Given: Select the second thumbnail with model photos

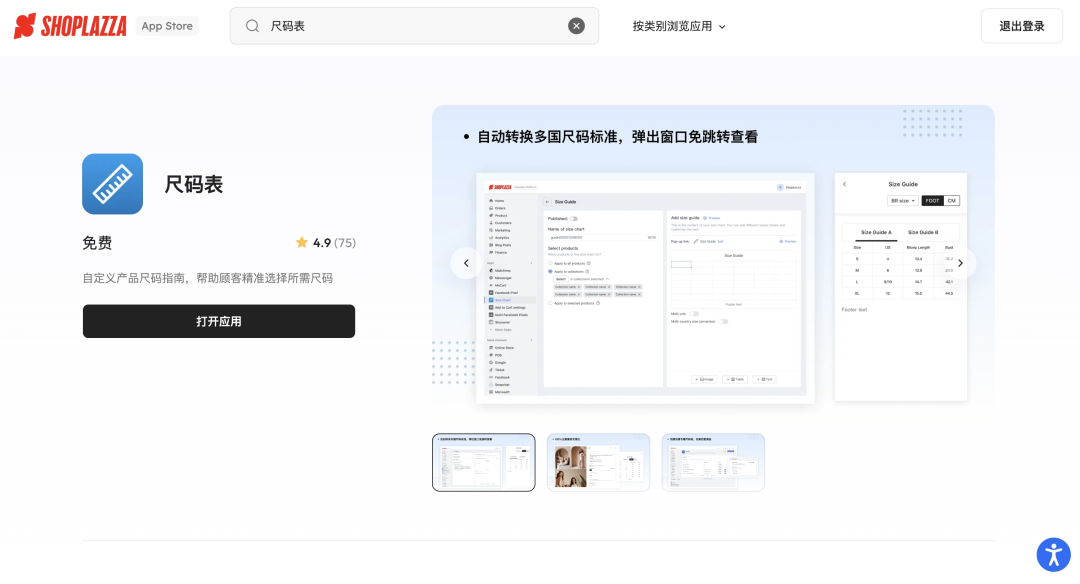Looking at the screenshot, I should click(x=599, y=462).
